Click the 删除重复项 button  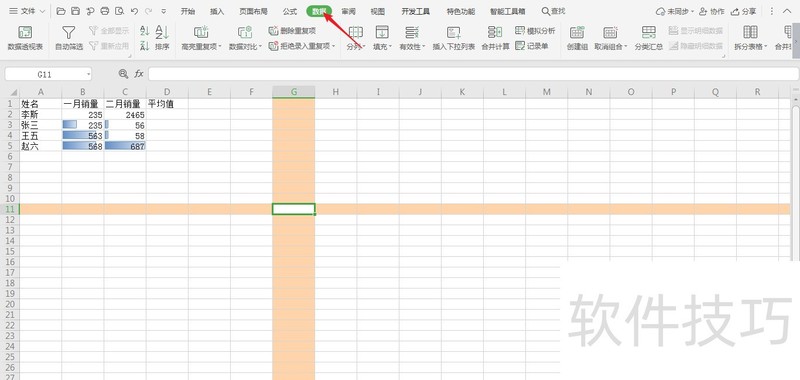click(x=292, y=31)
